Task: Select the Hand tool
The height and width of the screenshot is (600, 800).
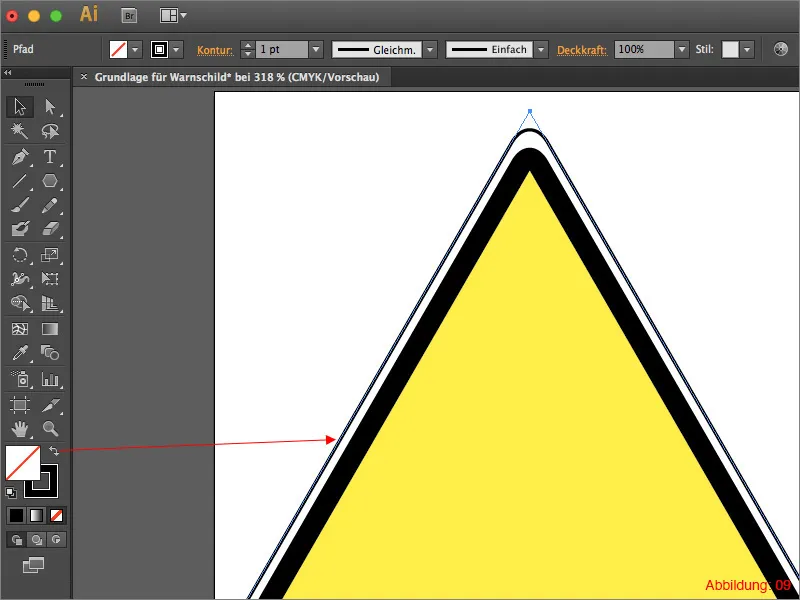Action: point(20,429)
